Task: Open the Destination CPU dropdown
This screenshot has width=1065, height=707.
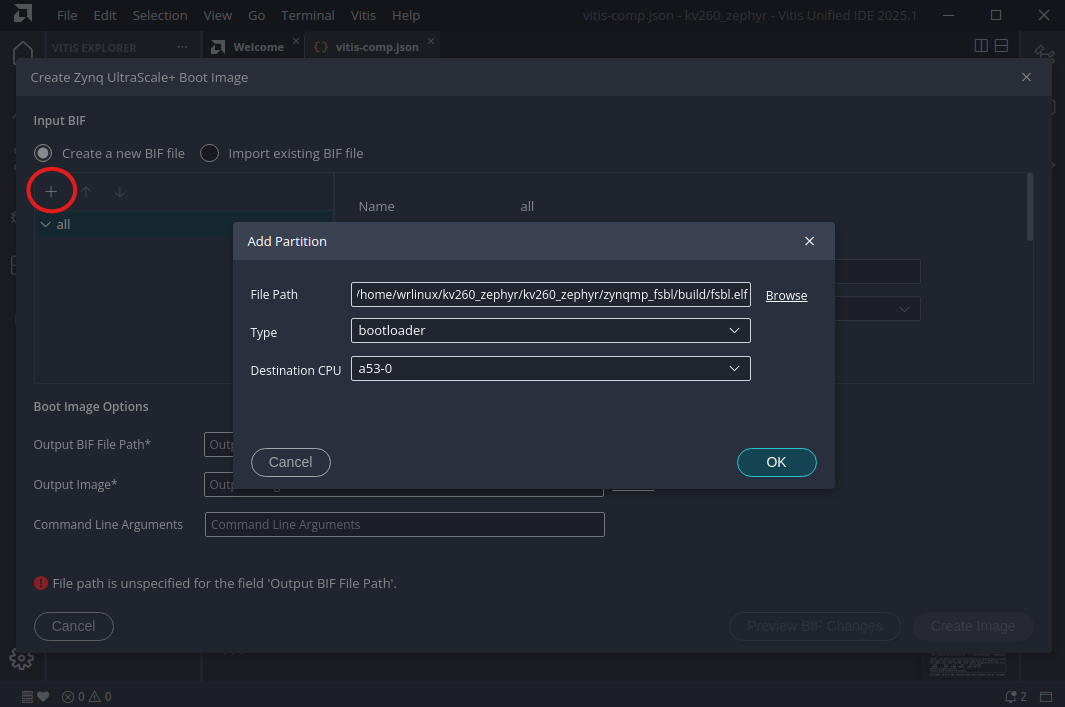Action: 550,369
